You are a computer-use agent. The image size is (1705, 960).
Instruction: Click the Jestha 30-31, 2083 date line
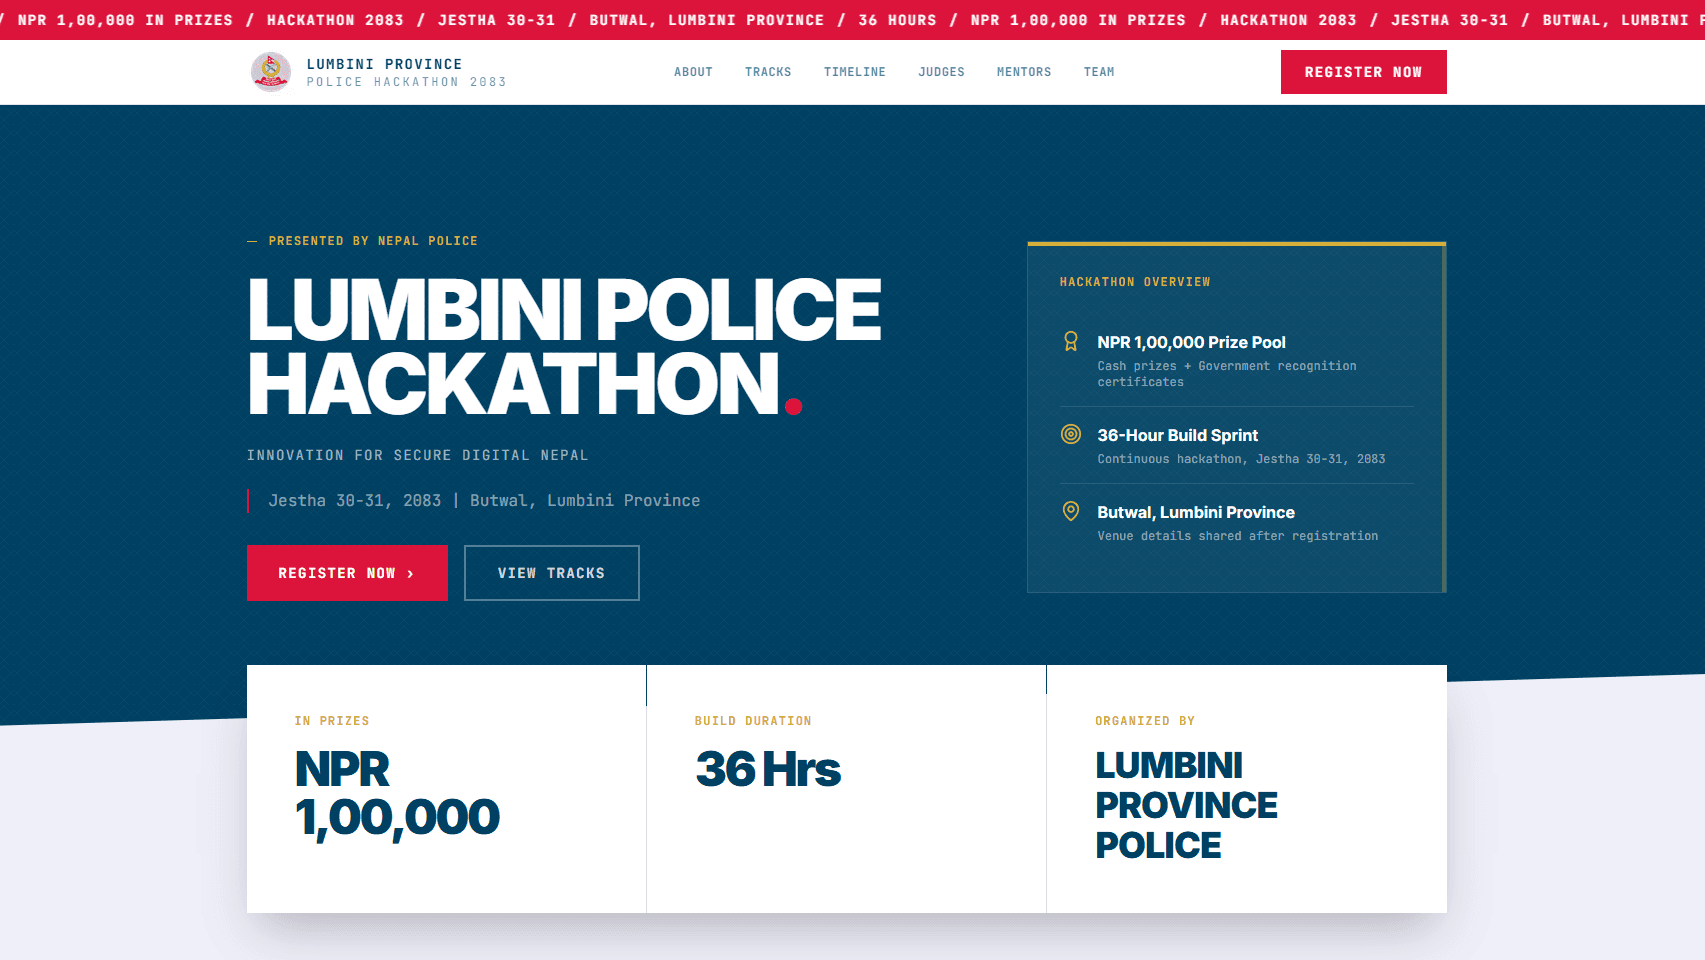point(484,500)
